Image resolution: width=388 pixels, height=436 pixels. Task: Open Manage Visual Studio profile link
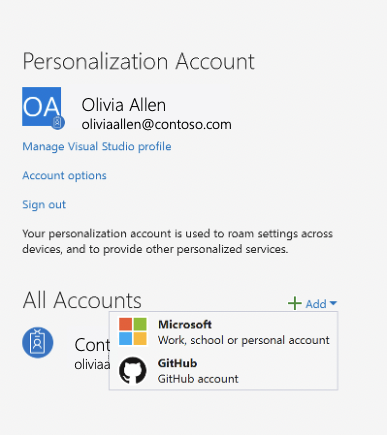[97, 146]
